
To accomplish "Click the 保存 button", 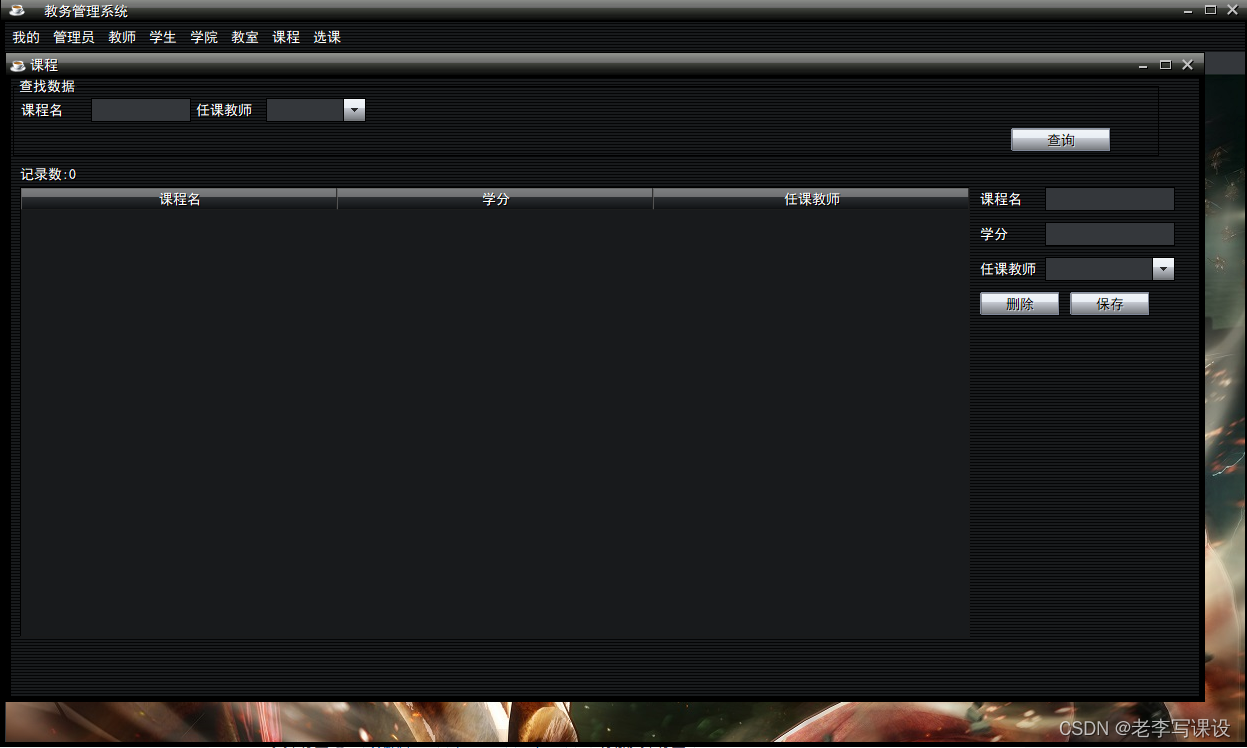I will coord(1109,304).
